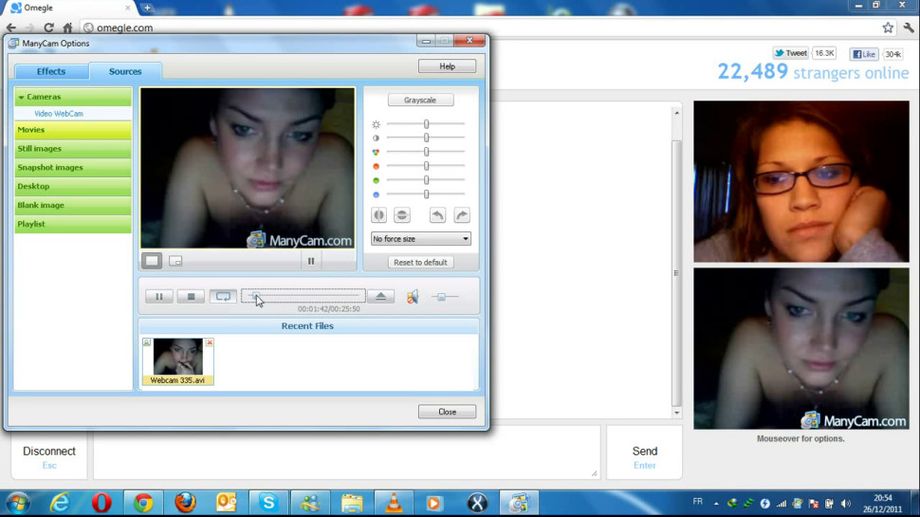This screenshot has width=920, height=517.
Task: Pause the video playback in ManyCam
Action: coord(159,296)
